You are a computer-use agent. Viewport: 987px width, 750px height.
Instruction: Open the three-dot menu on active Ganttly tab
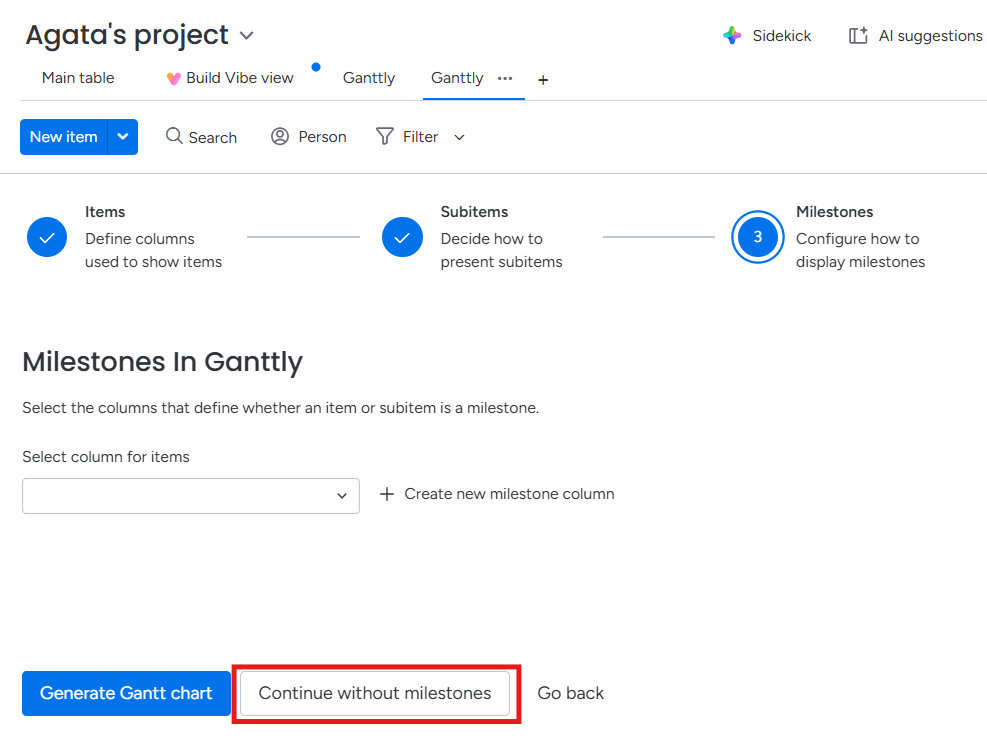505,79
